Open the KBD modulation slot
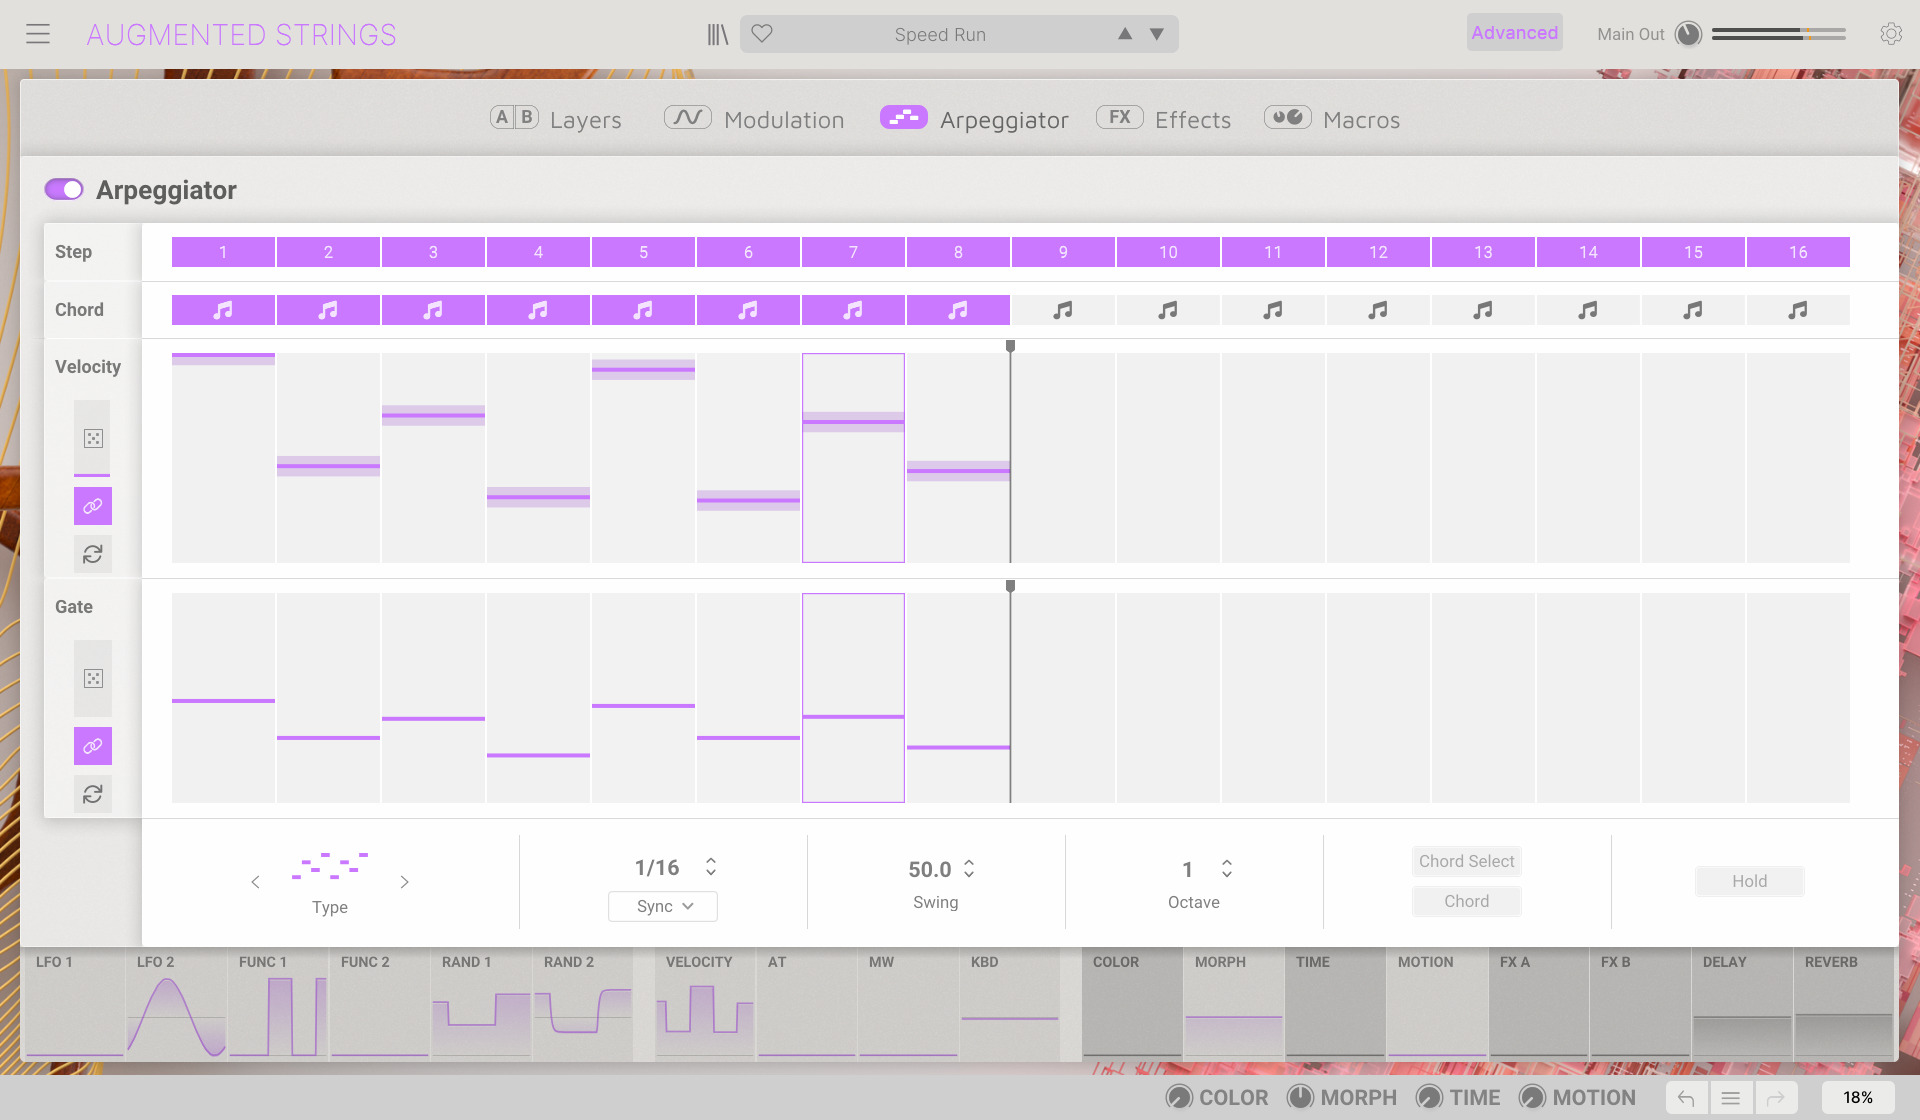 click(x=1010, y=1004)
